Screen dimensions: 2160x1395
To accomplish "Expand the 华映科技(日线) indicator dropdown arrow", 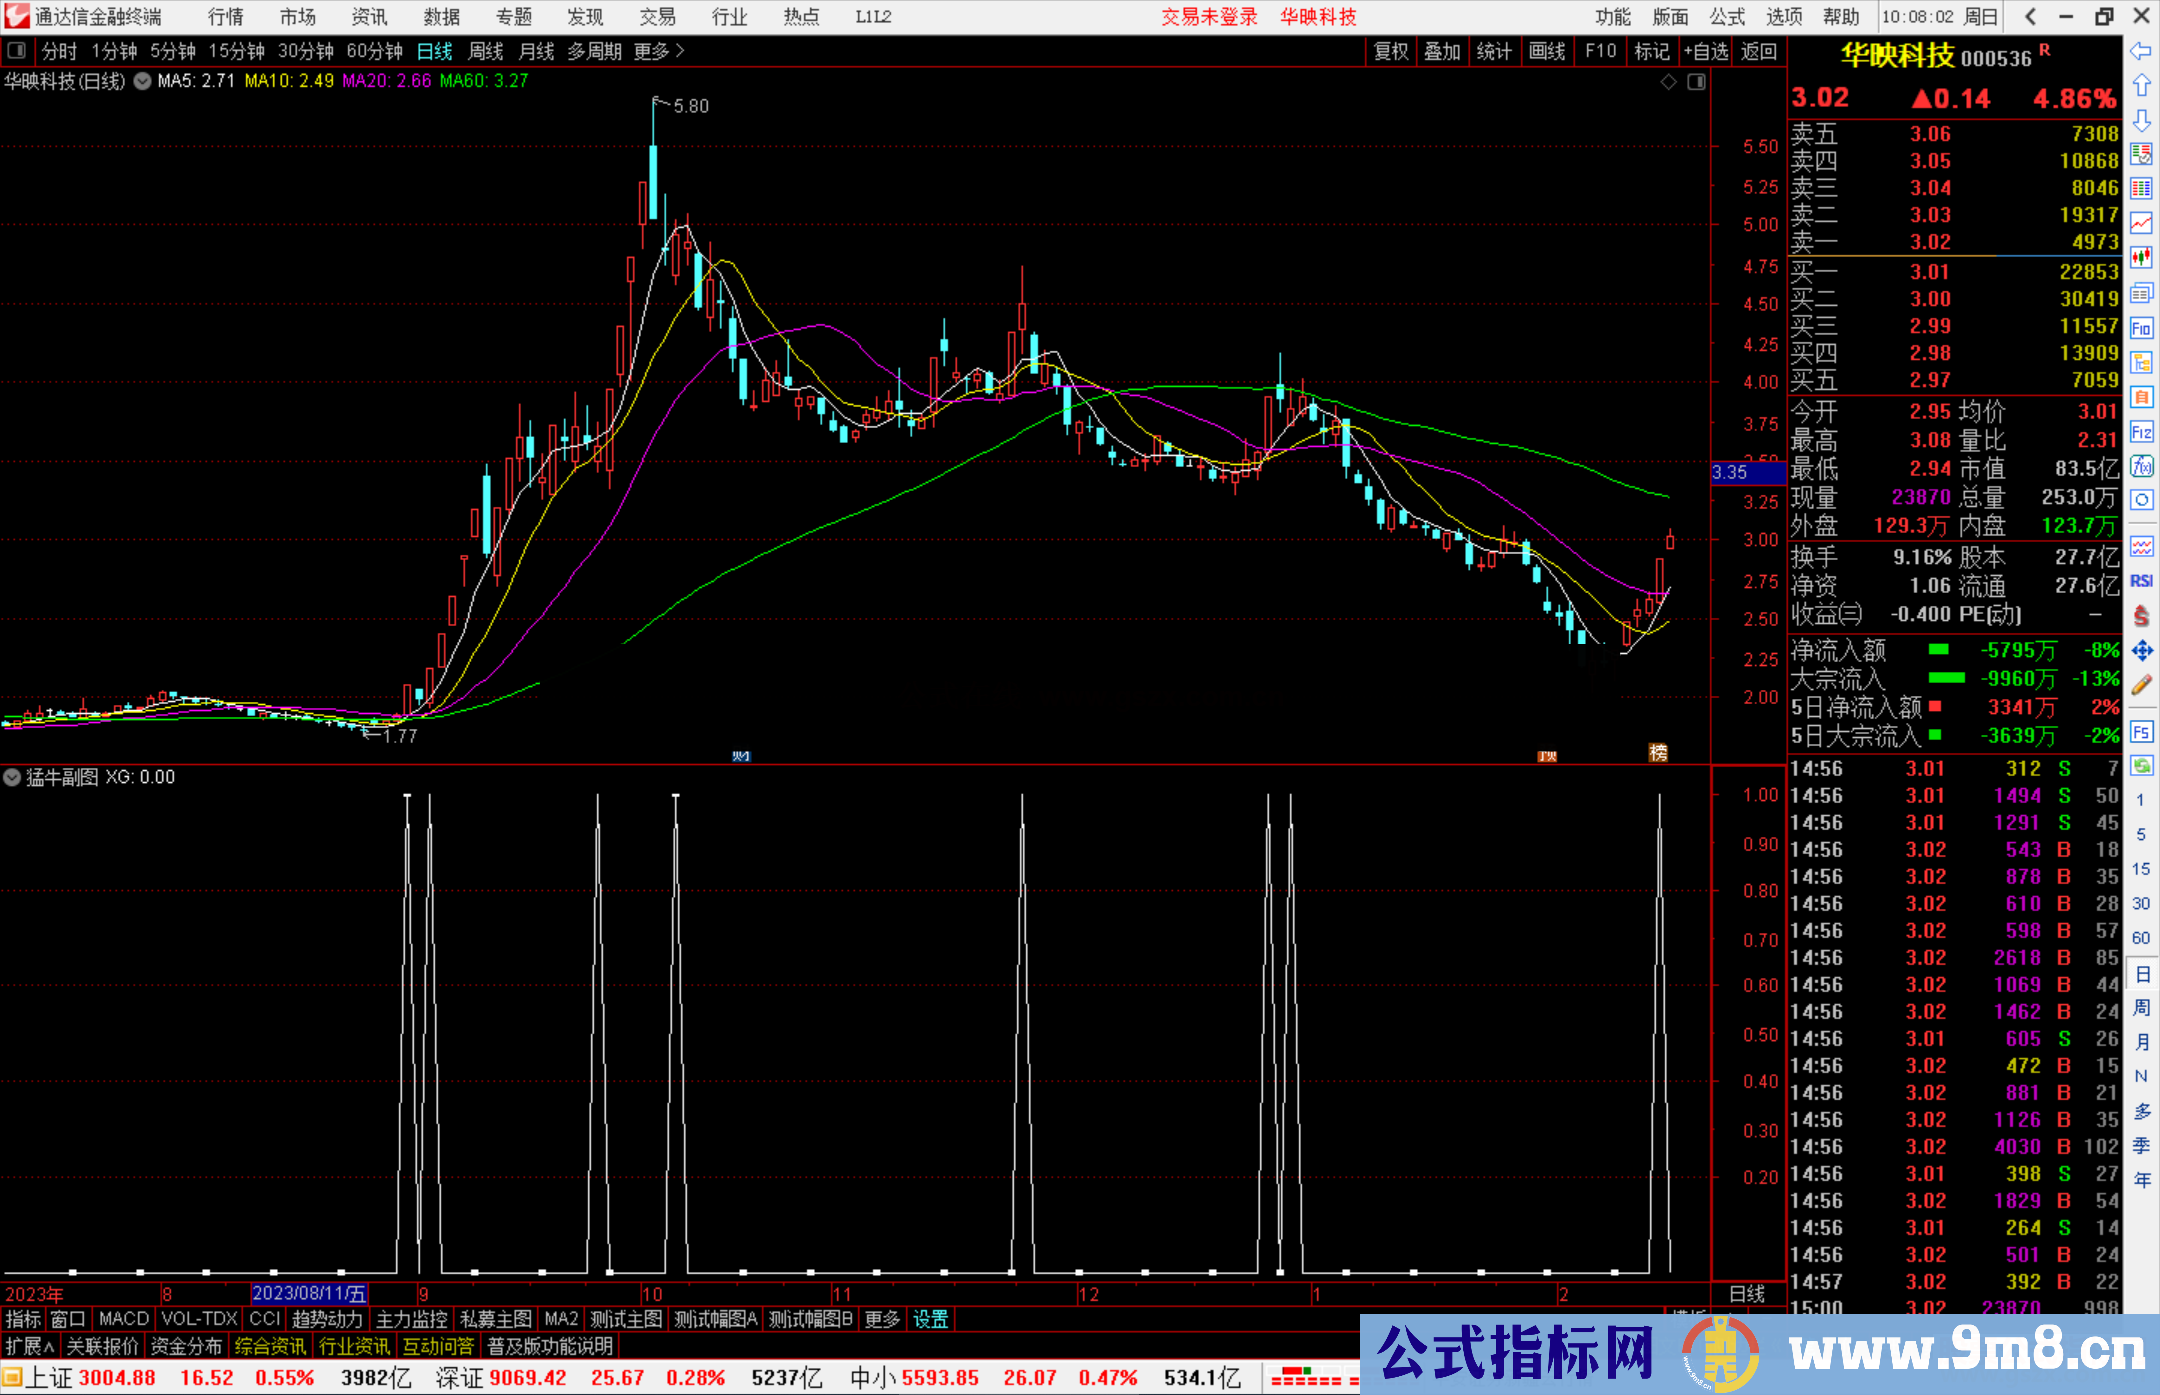I will point(143,82).
